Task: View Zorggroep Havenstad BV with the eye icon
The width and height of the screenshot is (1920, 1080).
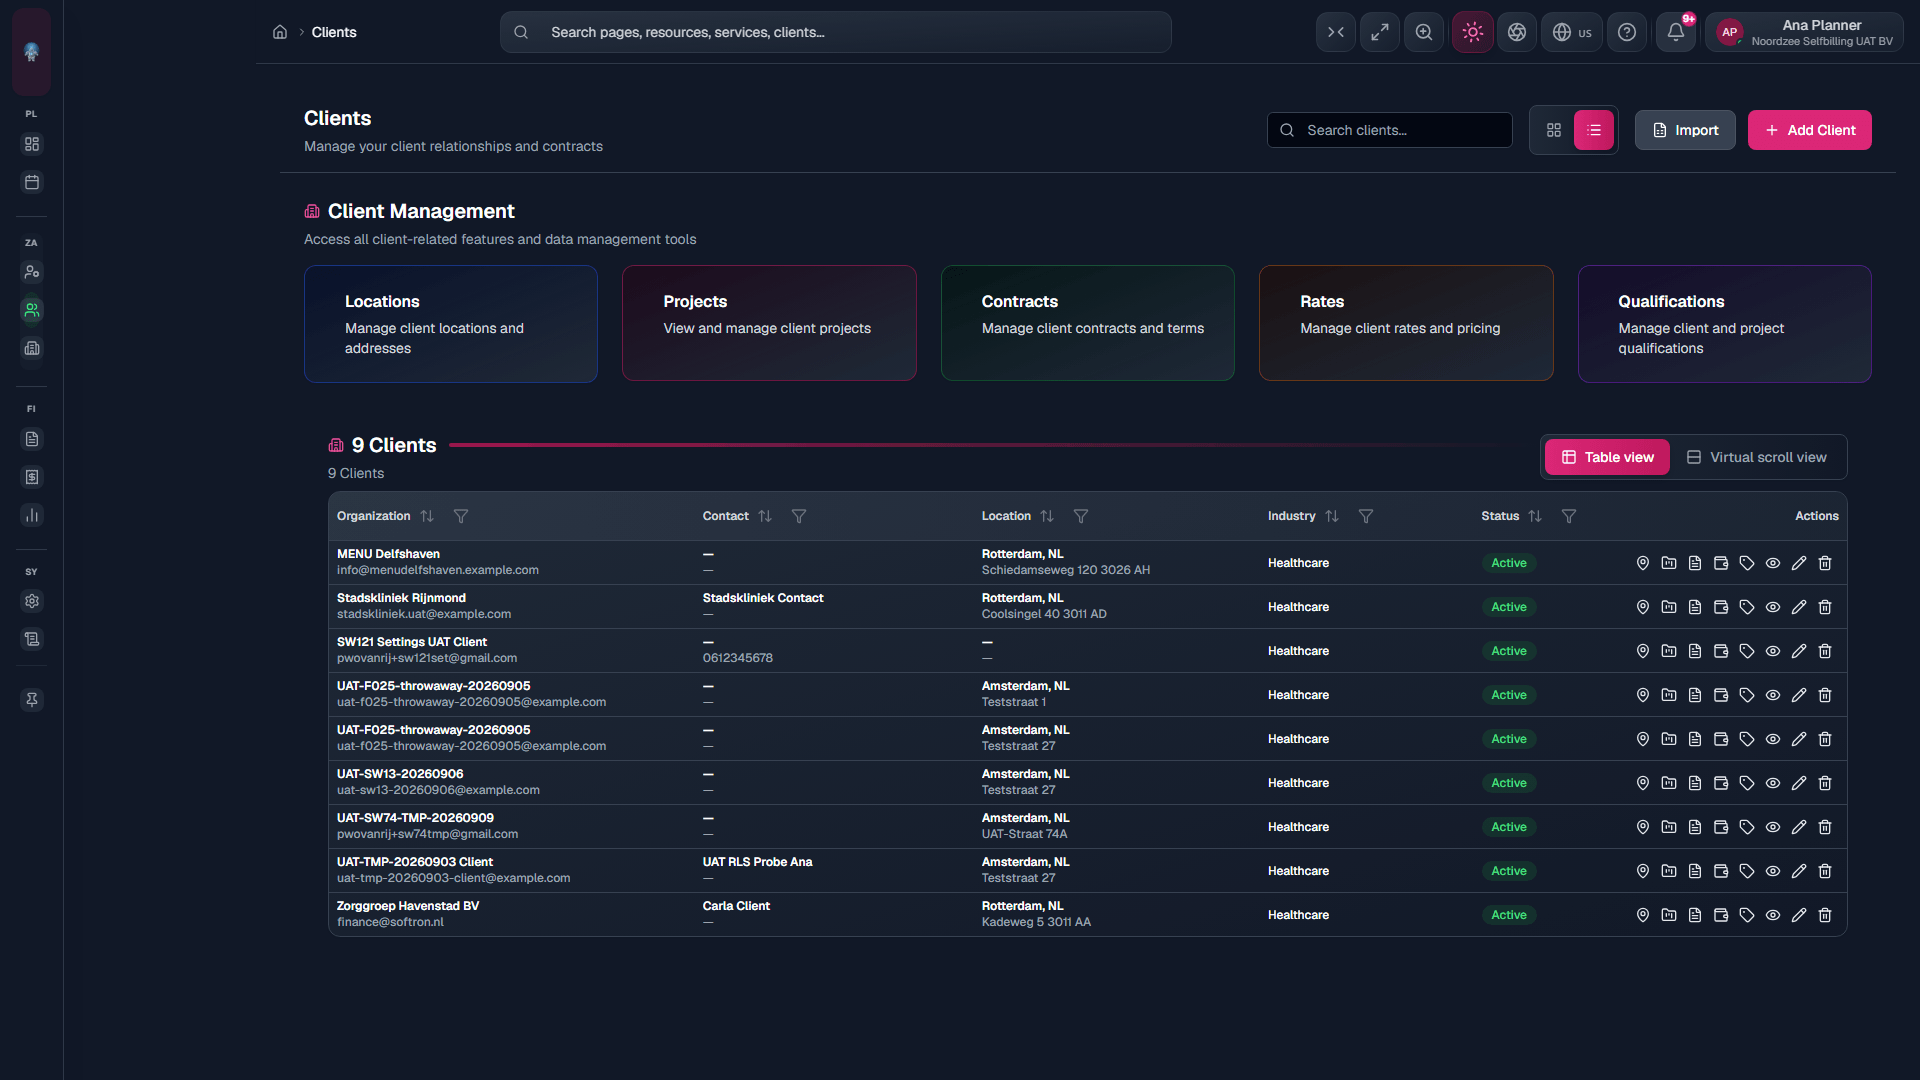Action: point(1772,915)
